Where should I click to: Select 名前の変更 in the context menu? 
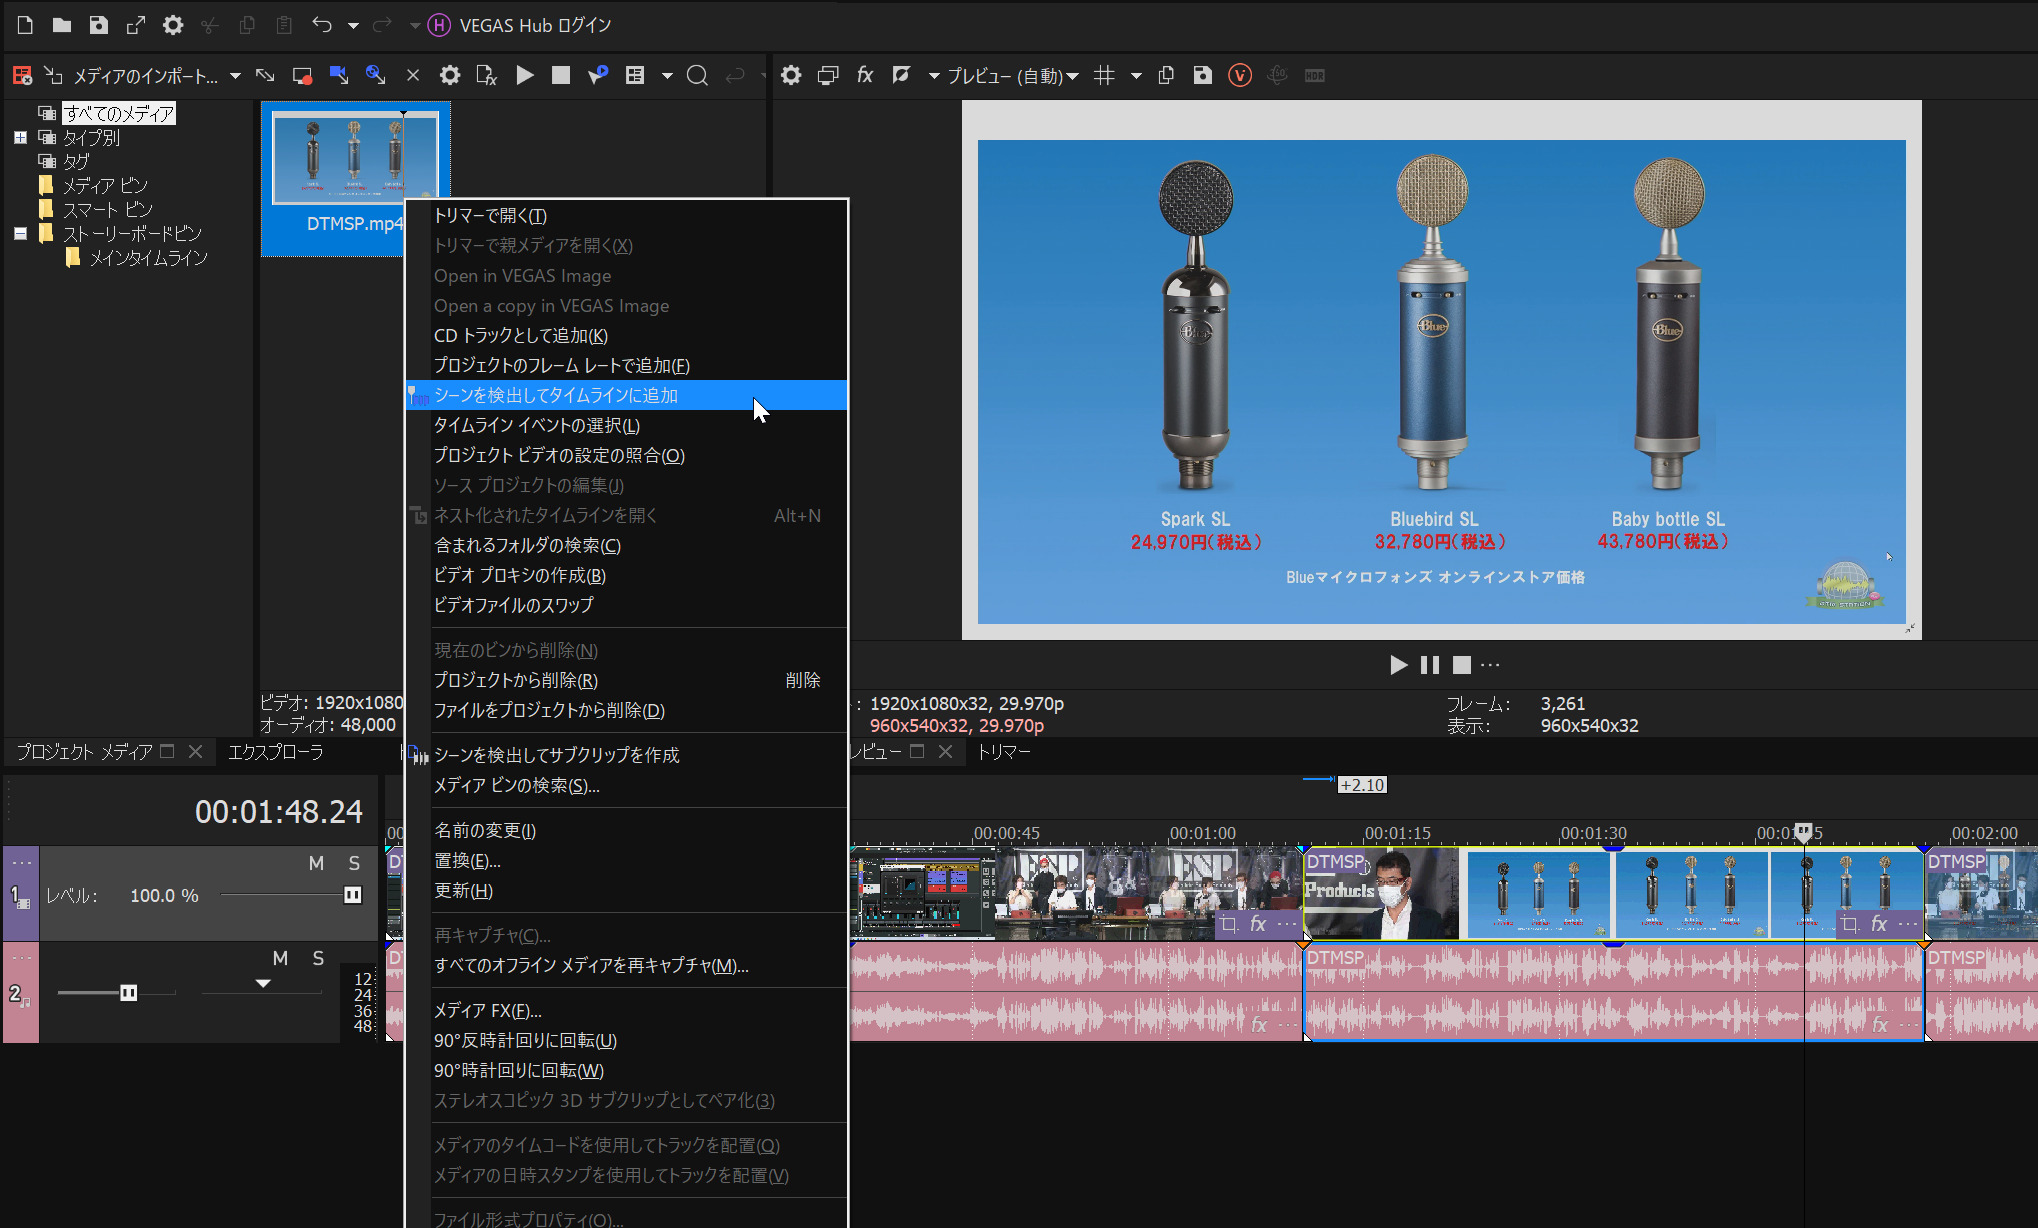point(626,830)
